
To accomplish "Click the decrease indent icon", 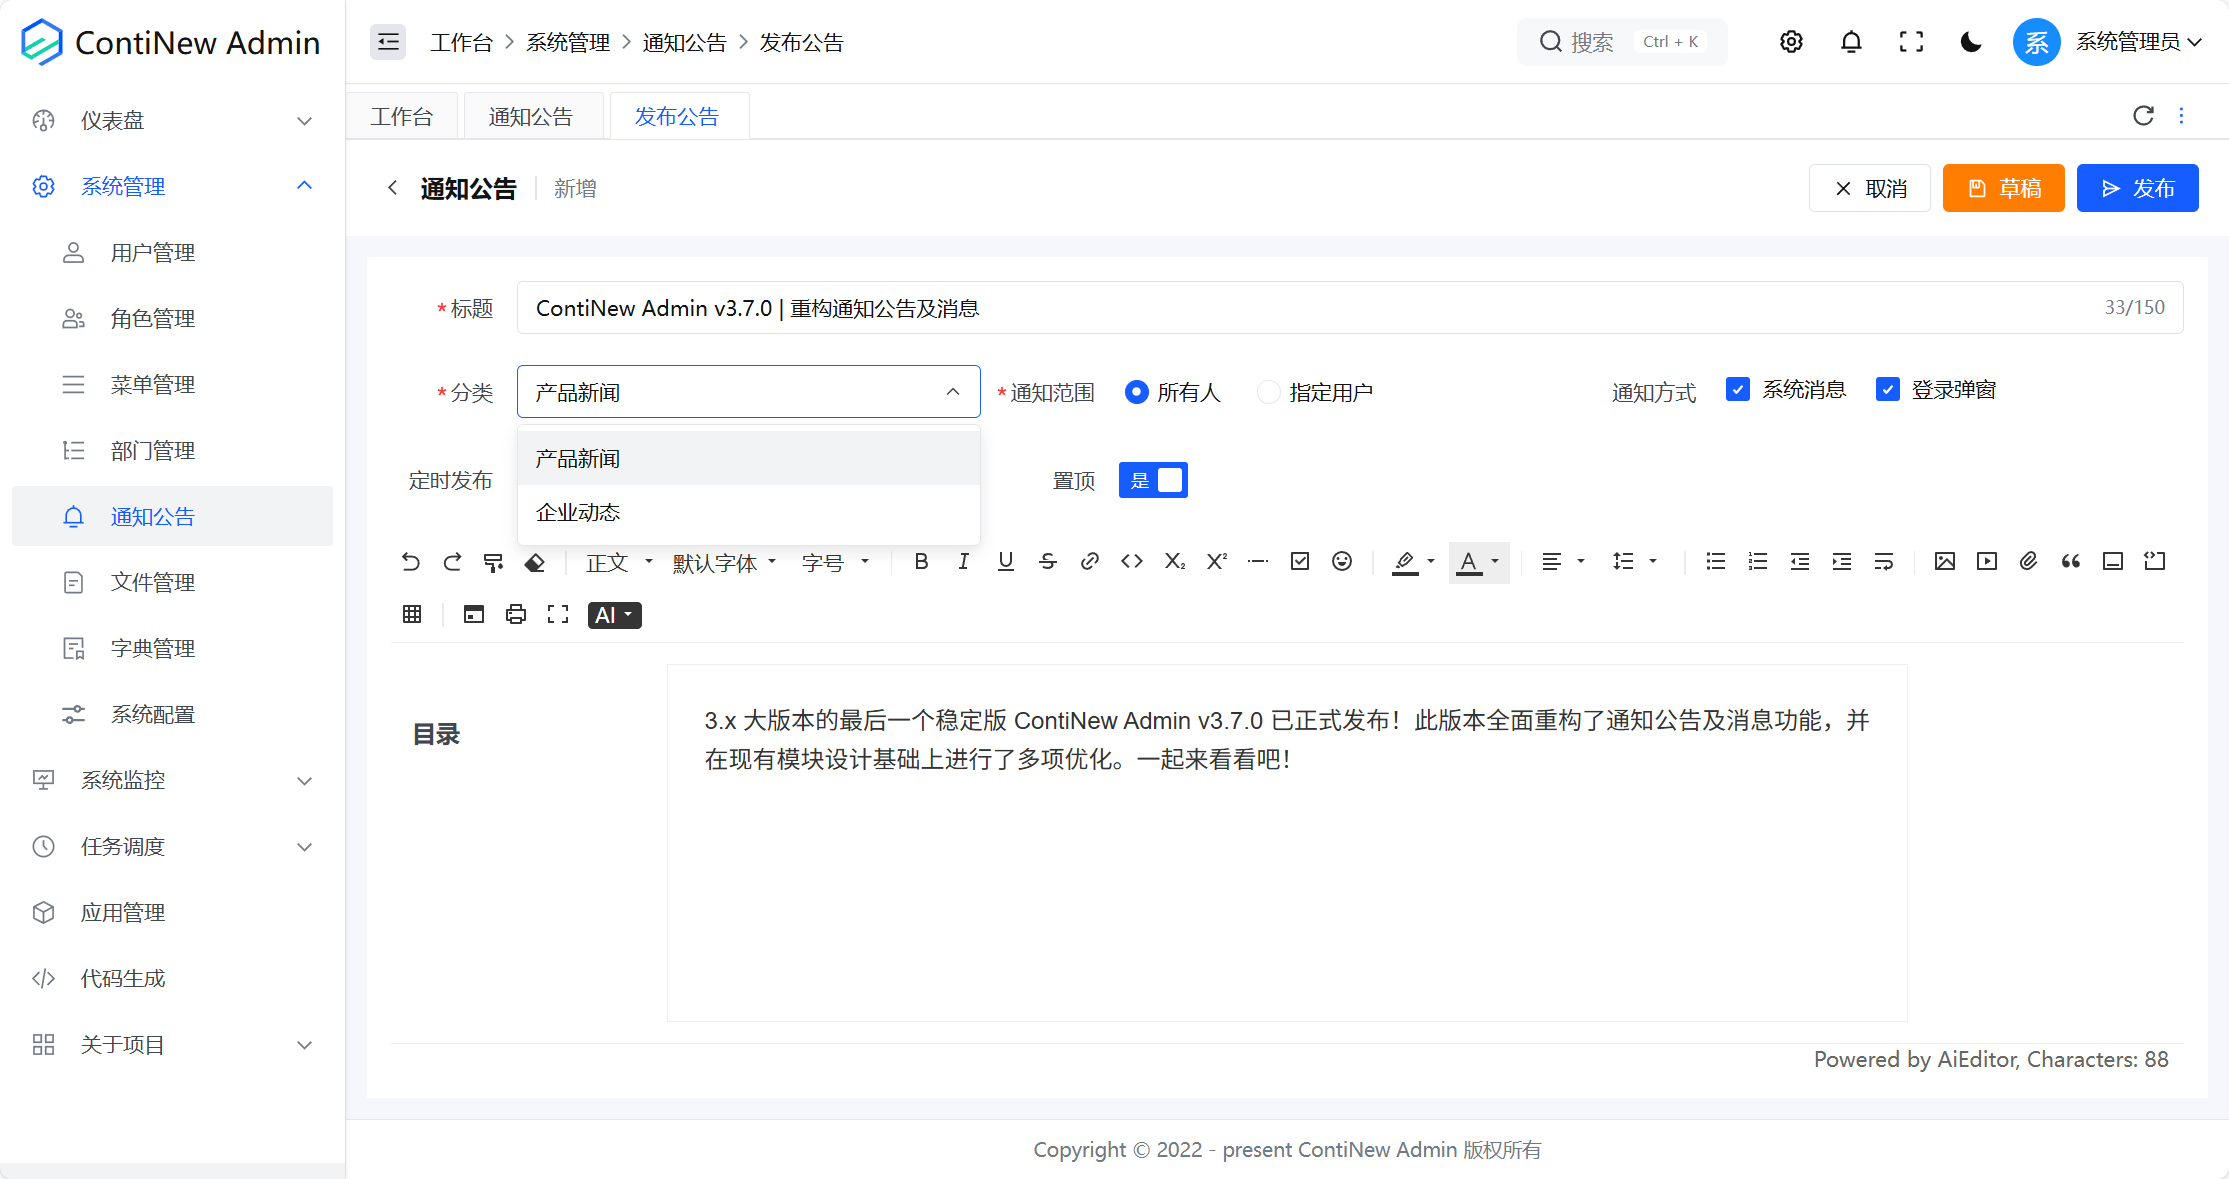I will [1799, 562].
